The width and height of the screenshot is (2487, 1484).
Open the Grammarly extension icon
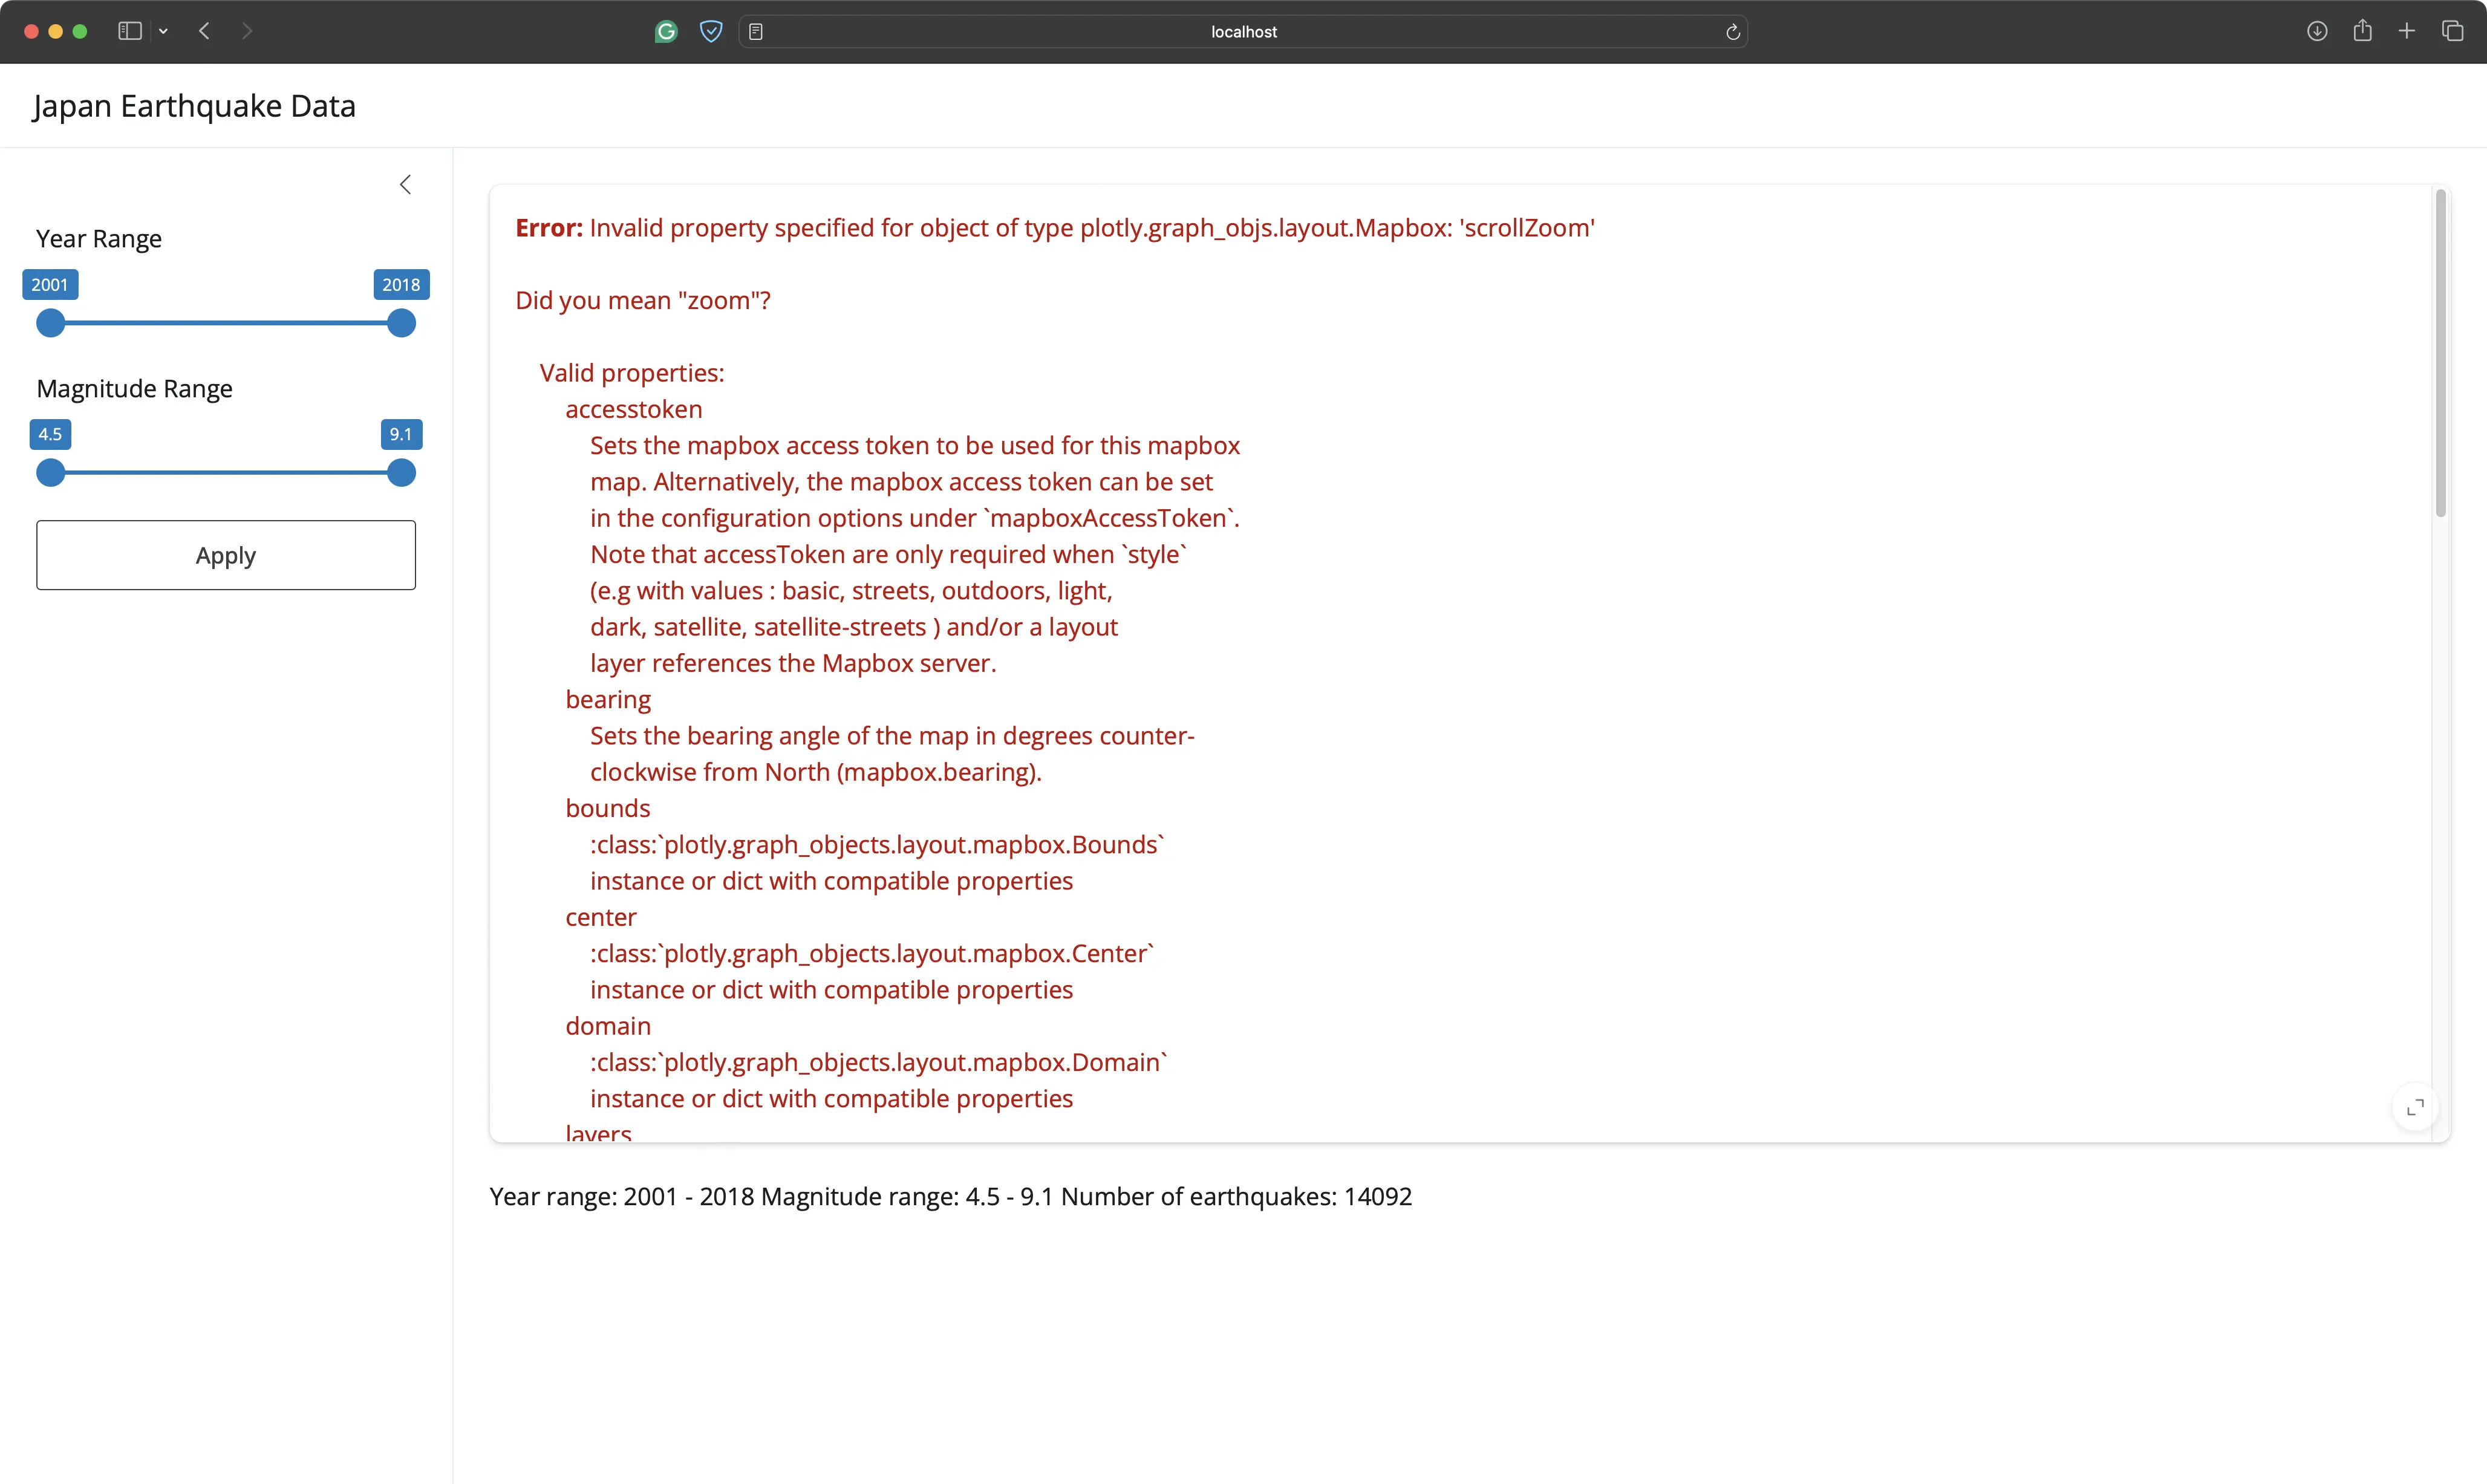pyautogui.click(x=666, y=32)
